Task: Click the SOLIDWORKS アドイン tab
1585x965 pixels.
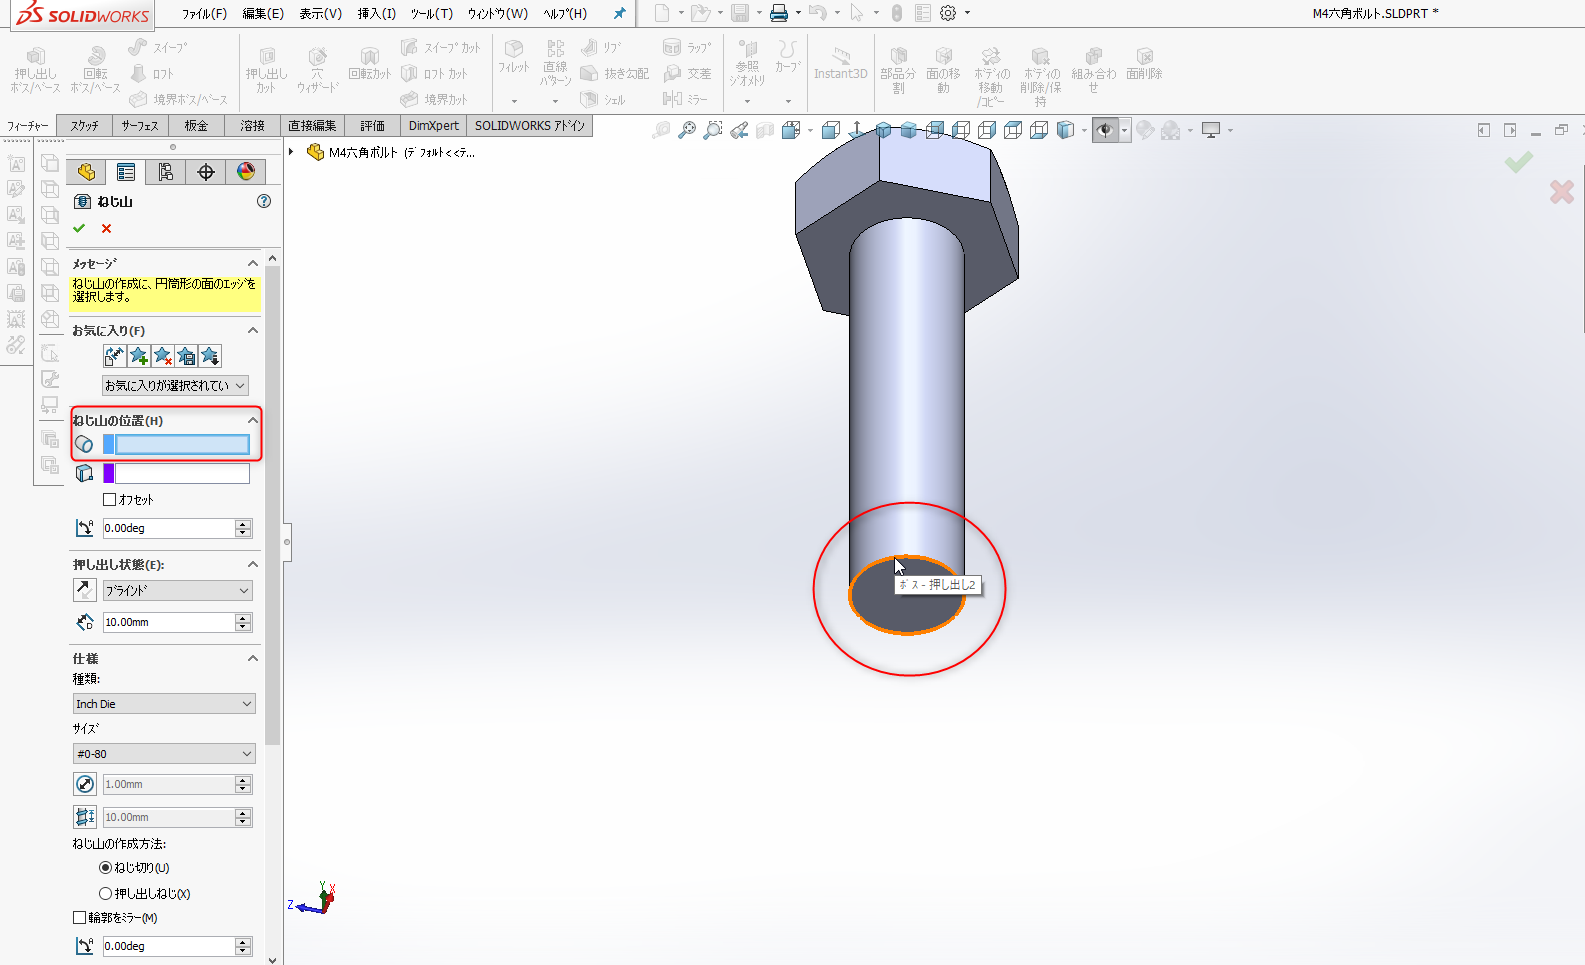Action: coord(529,126)
